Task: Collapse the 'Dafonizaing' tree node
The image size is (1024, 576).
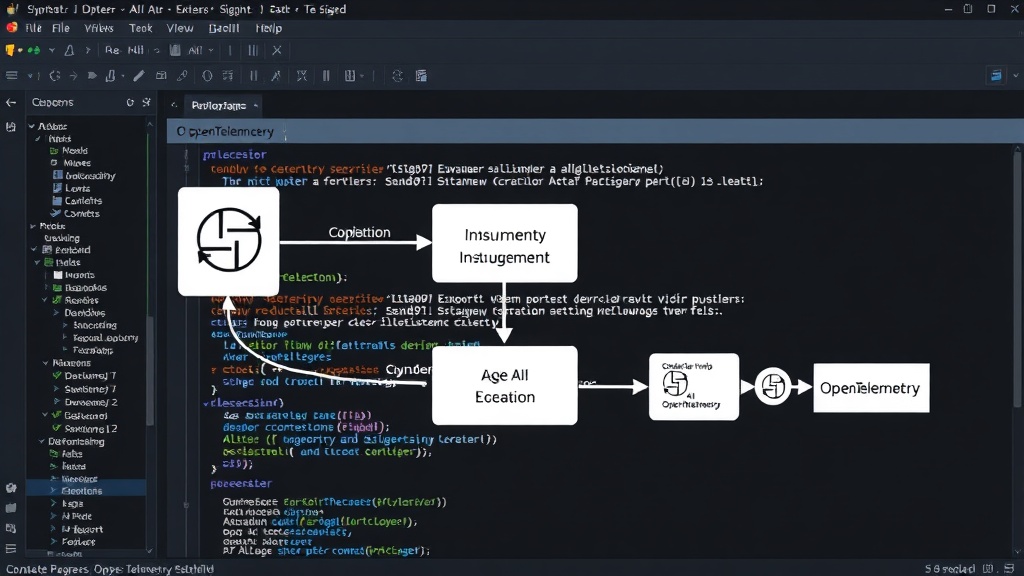Action: [x=42, y=441]
